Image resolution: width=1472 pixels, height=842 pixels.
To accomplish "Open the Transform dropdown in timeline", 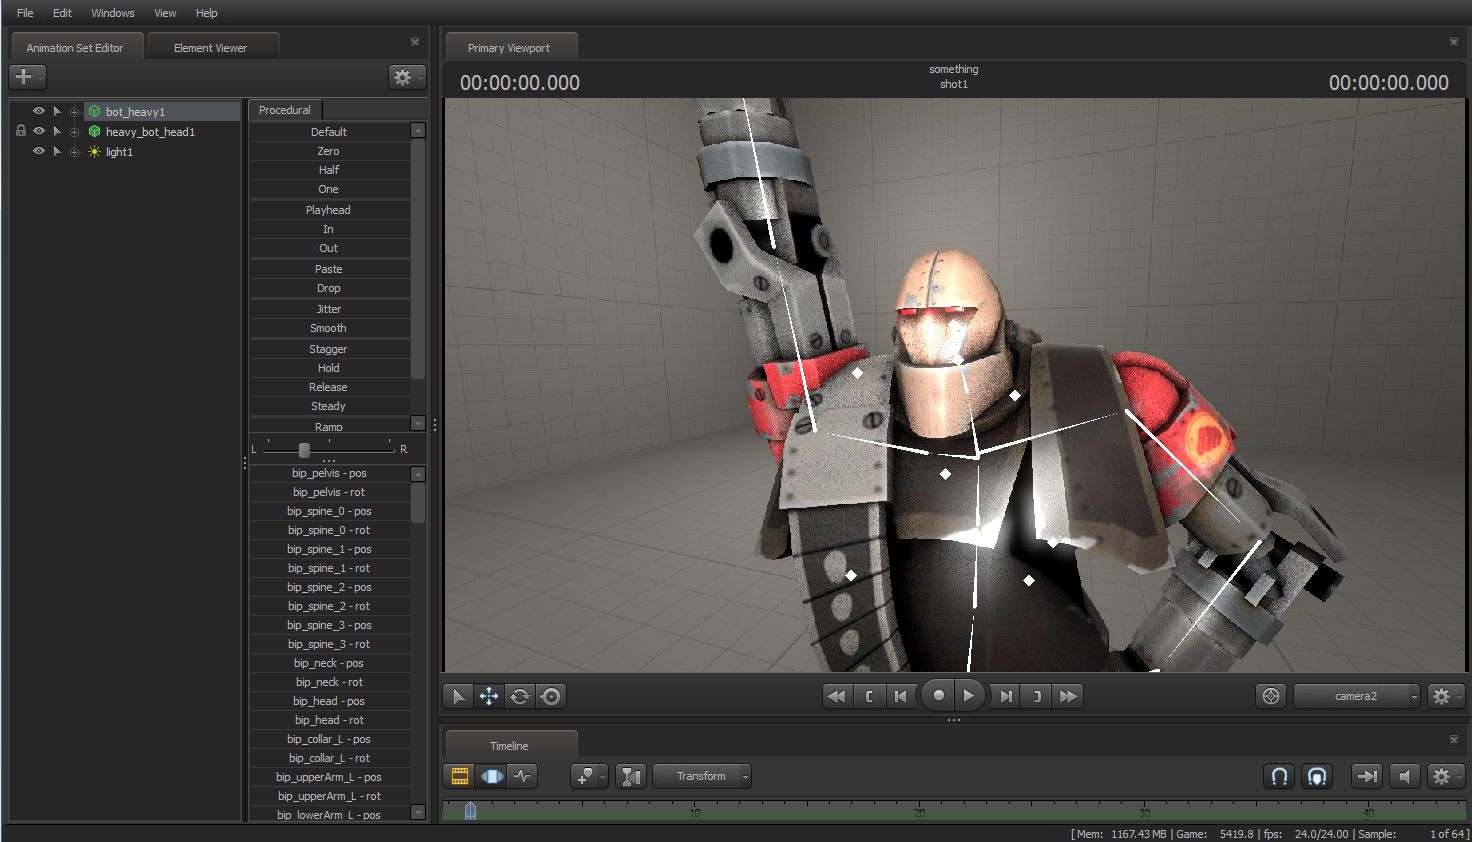I will point(702,776).
